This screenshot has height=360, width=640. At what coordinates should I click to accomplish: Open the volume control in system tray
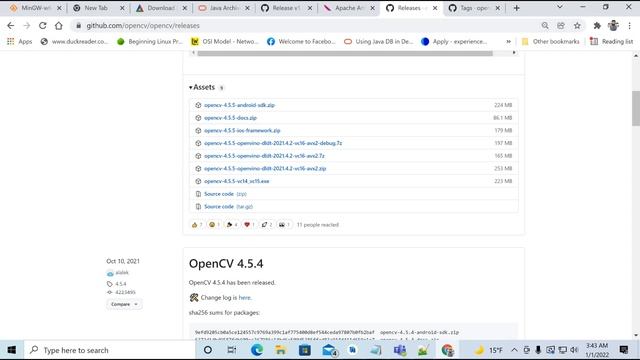click(574, 350)
